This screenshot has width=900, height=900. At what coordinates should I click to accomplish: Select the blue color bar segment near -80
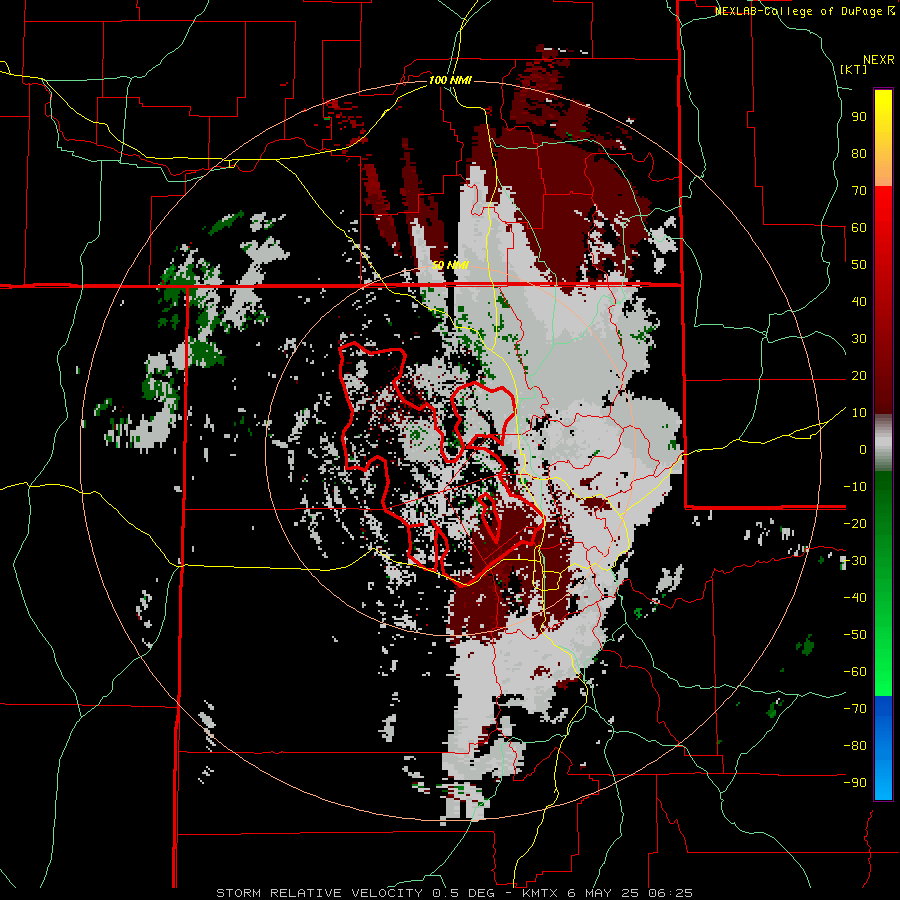(883, 746)
